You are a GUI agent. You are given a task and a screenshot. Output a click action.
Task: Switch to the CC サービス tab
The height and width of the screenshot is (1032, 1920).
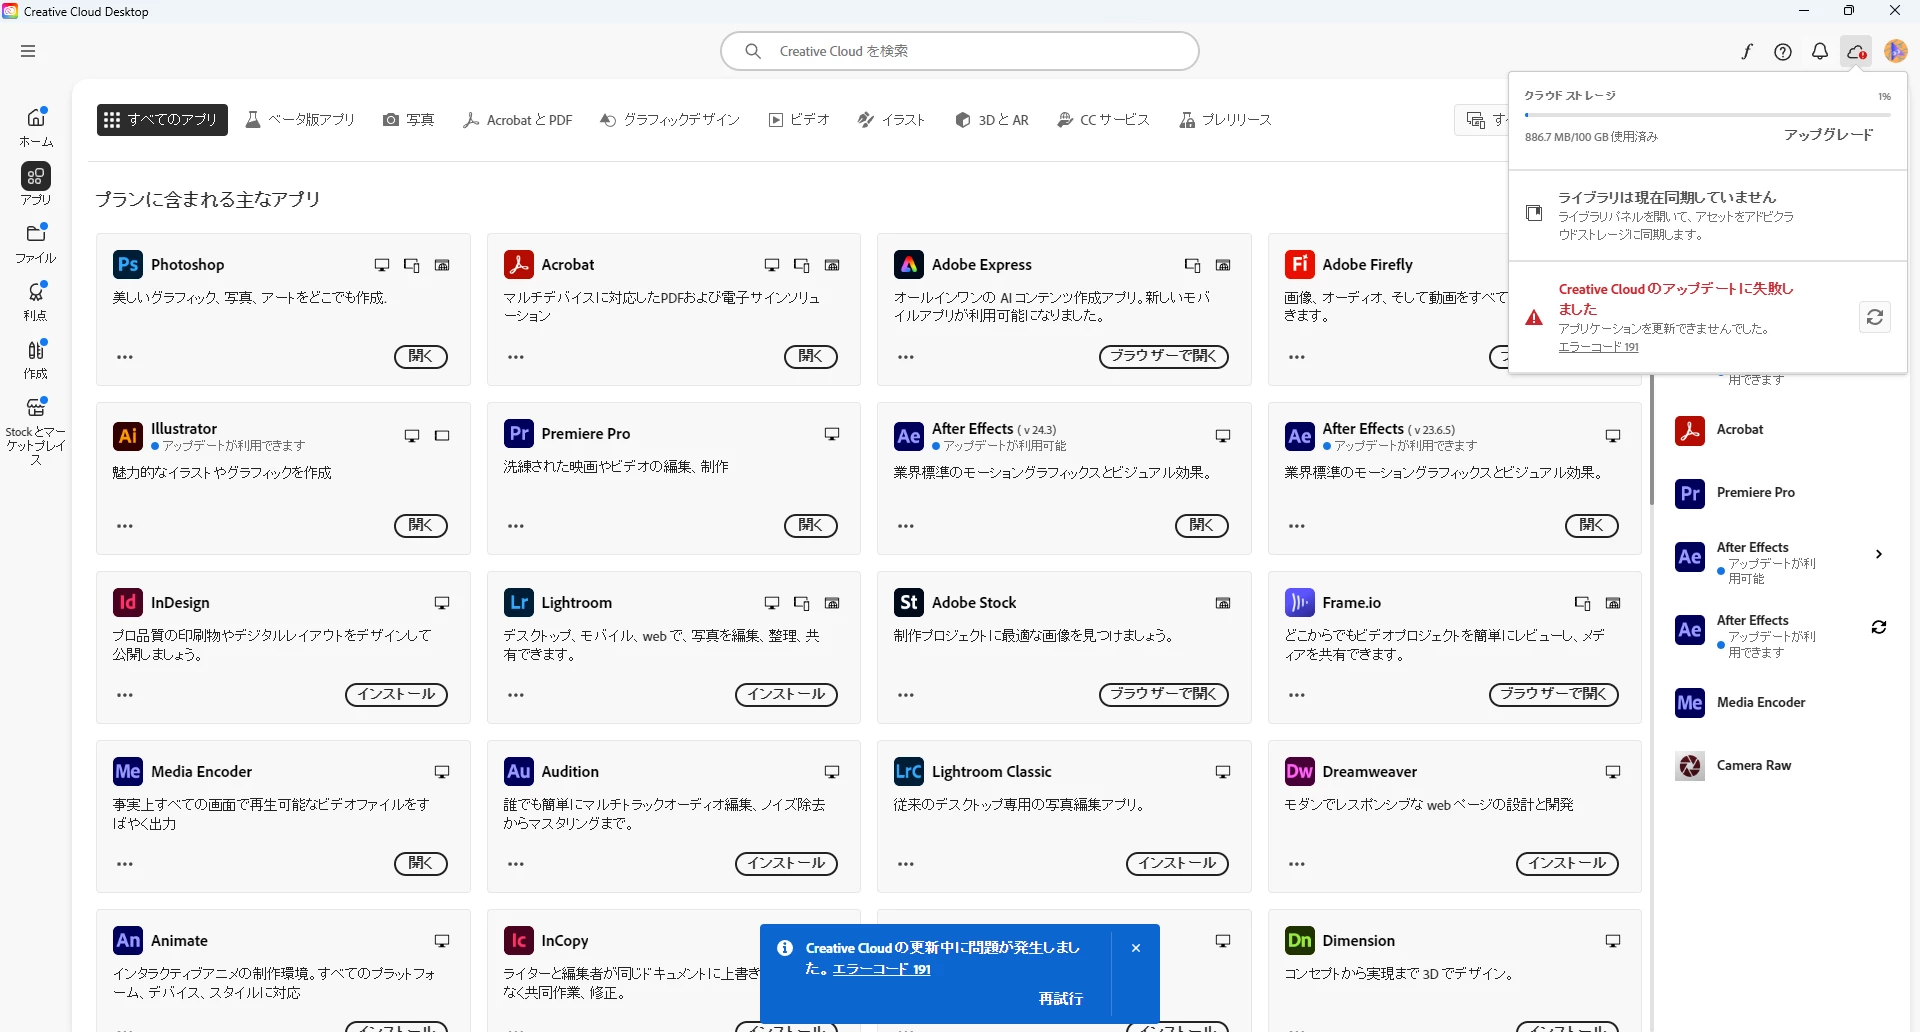click(x=1104, y=120)
